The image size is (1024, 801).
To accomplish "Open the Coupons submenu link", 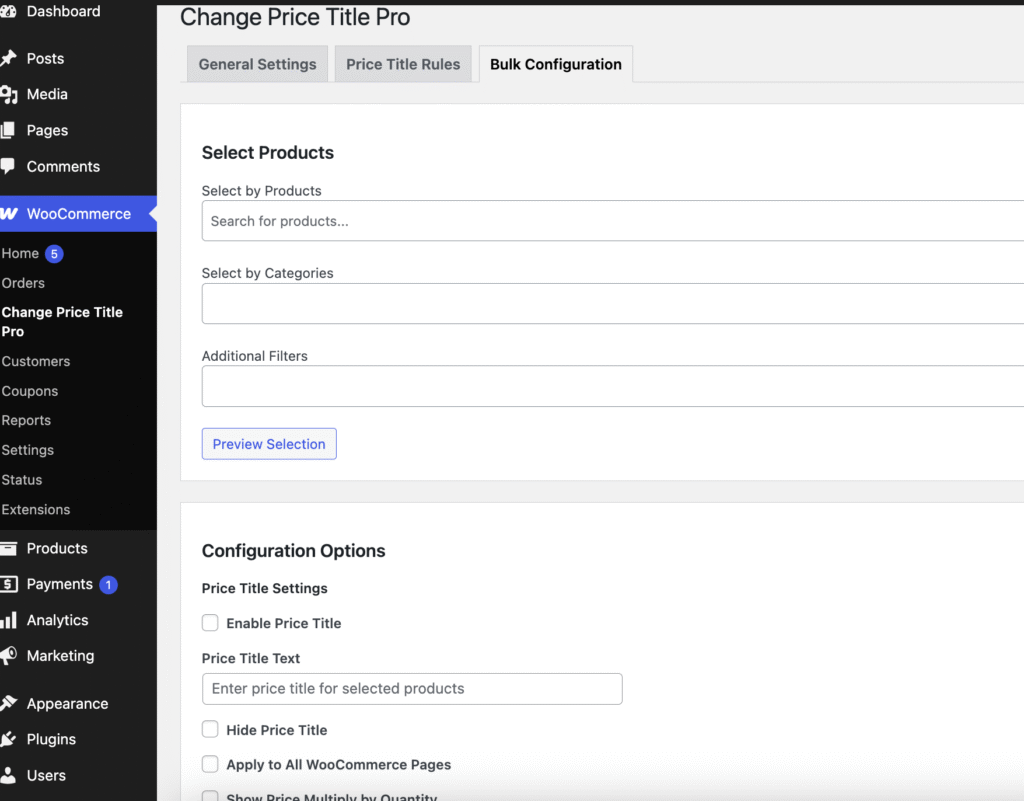I will pyautogui.click(x=30, y=391).
